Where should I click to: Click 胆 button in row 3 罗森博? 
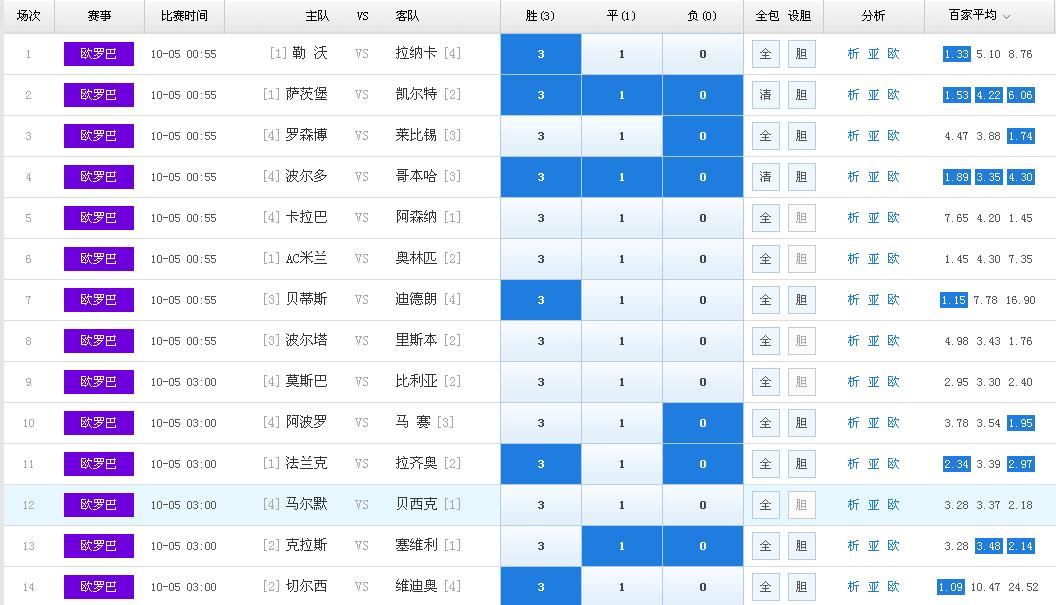[801, 136]
